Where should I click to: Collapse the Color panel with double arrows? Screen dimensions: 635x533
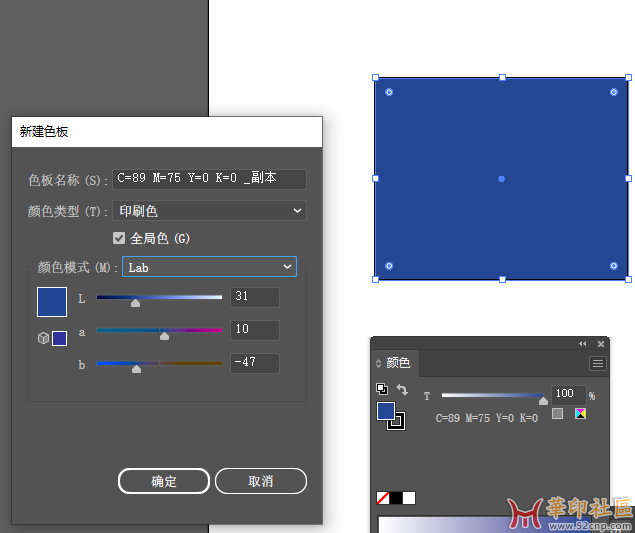pos(583,343)
